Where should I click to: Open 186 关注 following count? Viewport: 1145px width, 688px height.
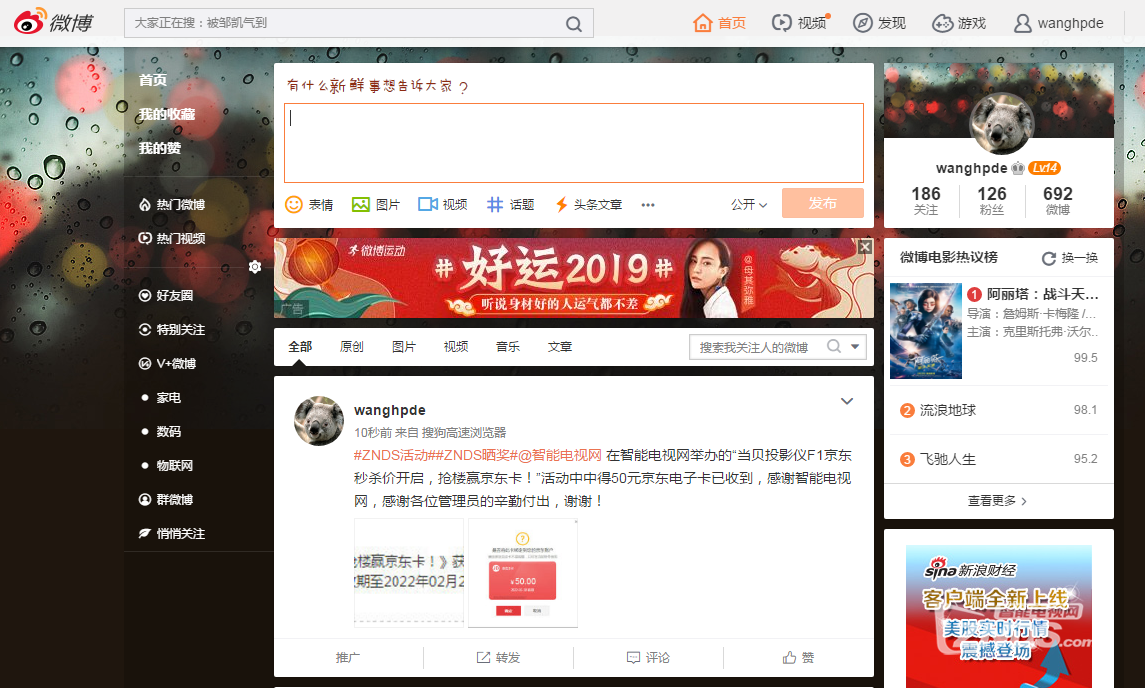tap(926, 200)
